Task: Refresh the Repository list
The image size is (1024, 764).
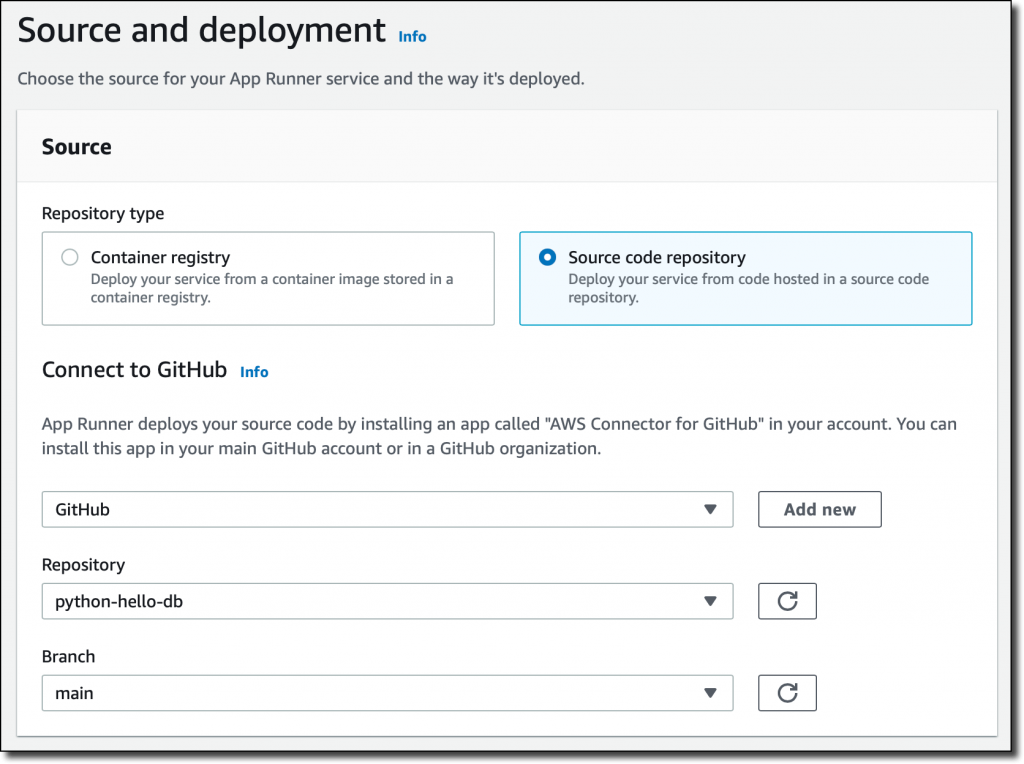Action: [787, 601]
